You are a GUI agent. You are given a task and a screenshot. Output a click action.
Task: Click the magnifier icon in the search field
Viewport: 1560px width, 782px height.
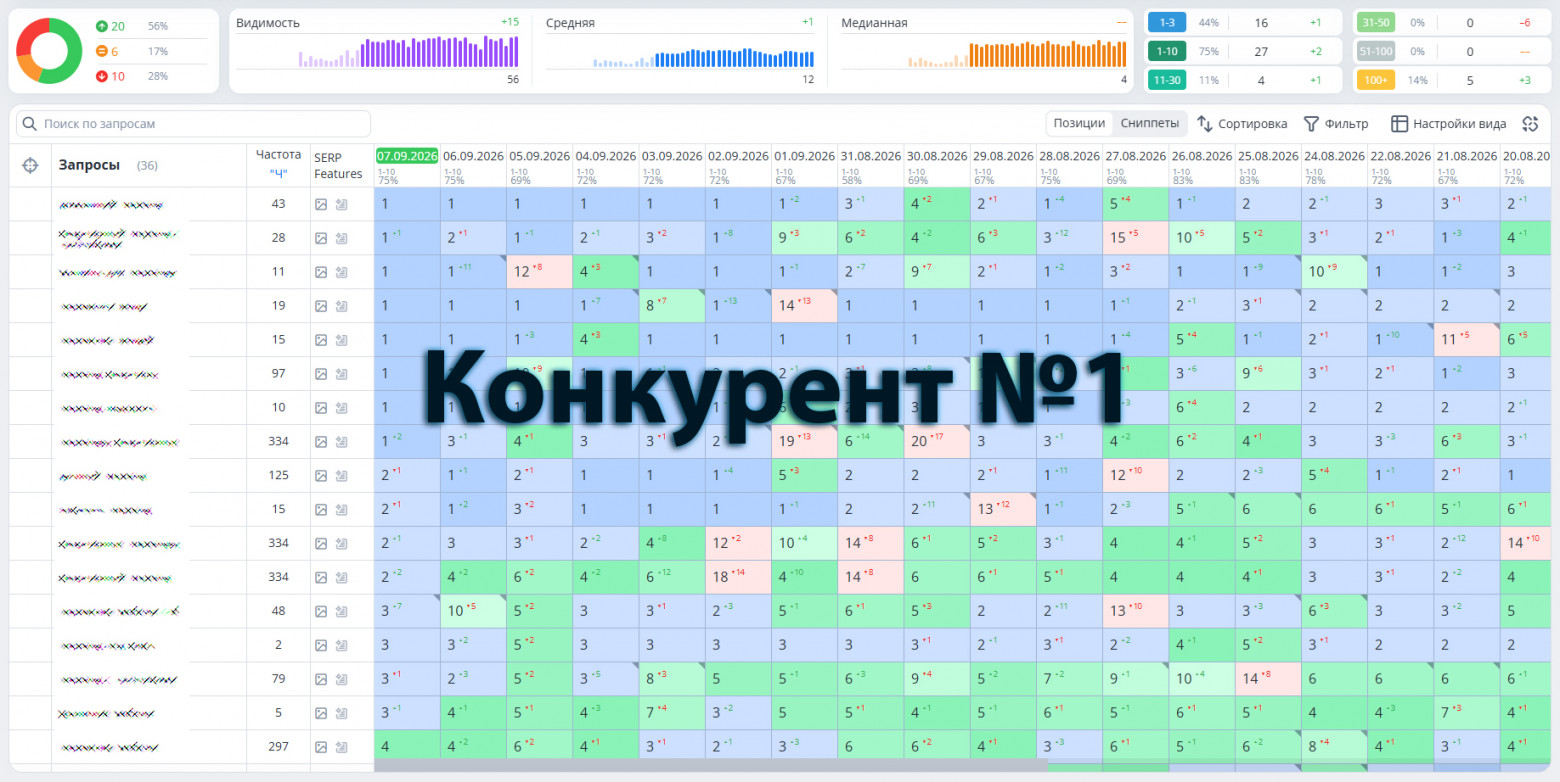click(31, 124)
